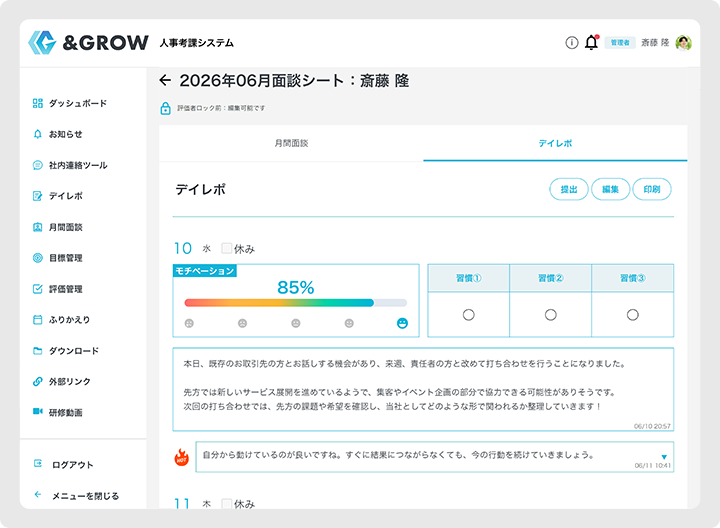Click the 目標管理 target icon
720x528 pixels.
tap(38, 258)
